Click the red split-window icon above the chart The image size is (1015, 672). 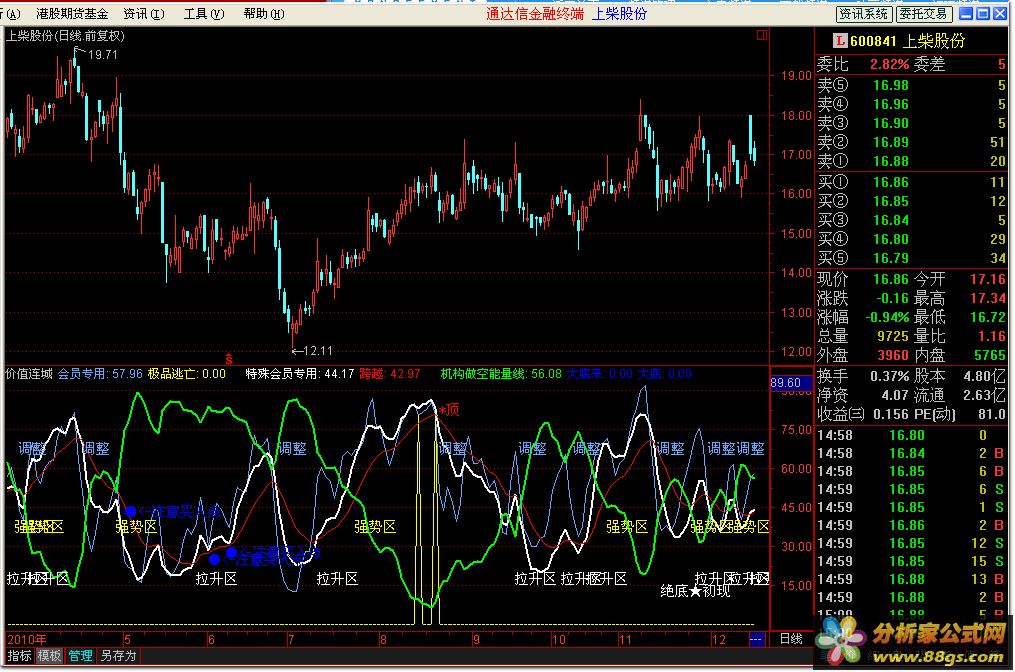(762, 35)
